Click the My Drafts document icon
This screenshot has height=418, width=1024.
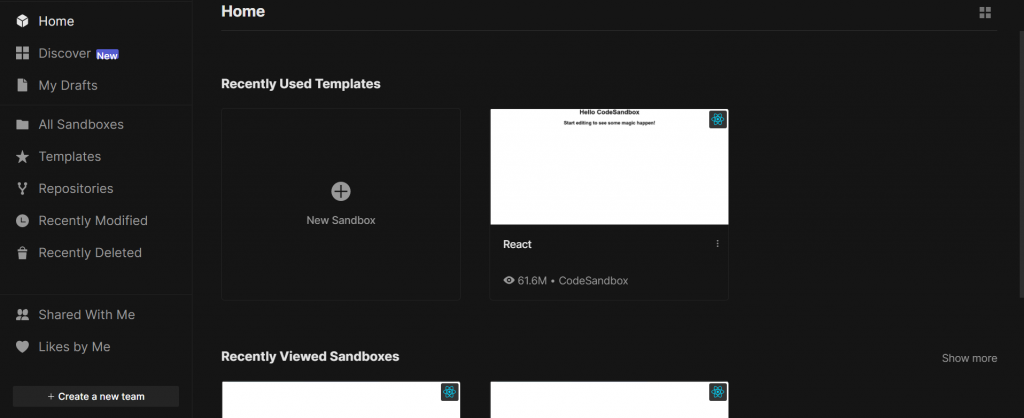pos(22,85)
